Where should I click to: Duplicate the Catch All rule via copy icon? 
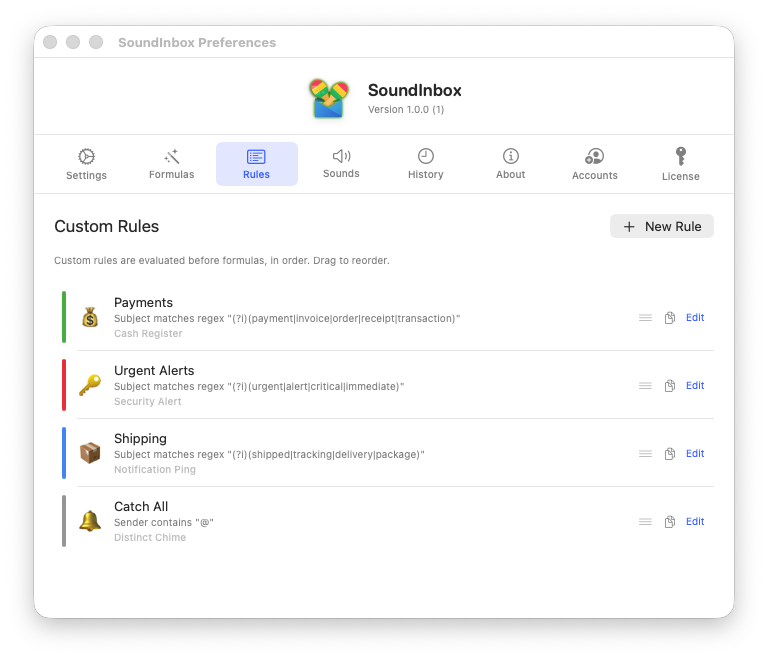[x=670, y=522]
